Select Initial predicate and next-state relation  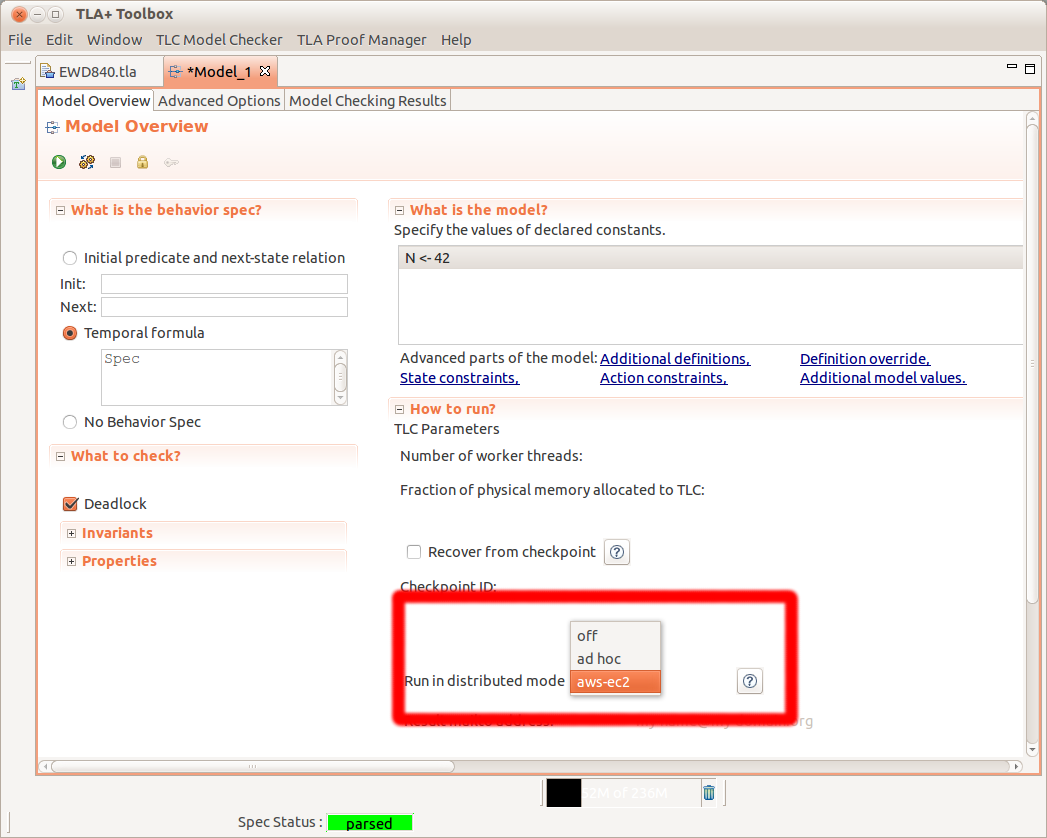pyautogui.click(x=70, y=258)
